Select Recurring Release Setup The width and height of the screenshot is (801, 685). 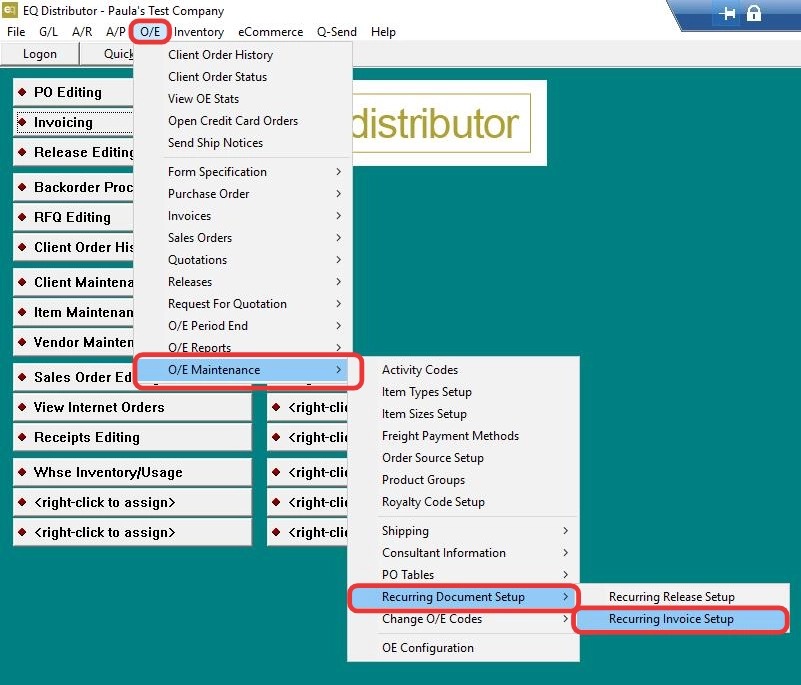coord(684,596)
